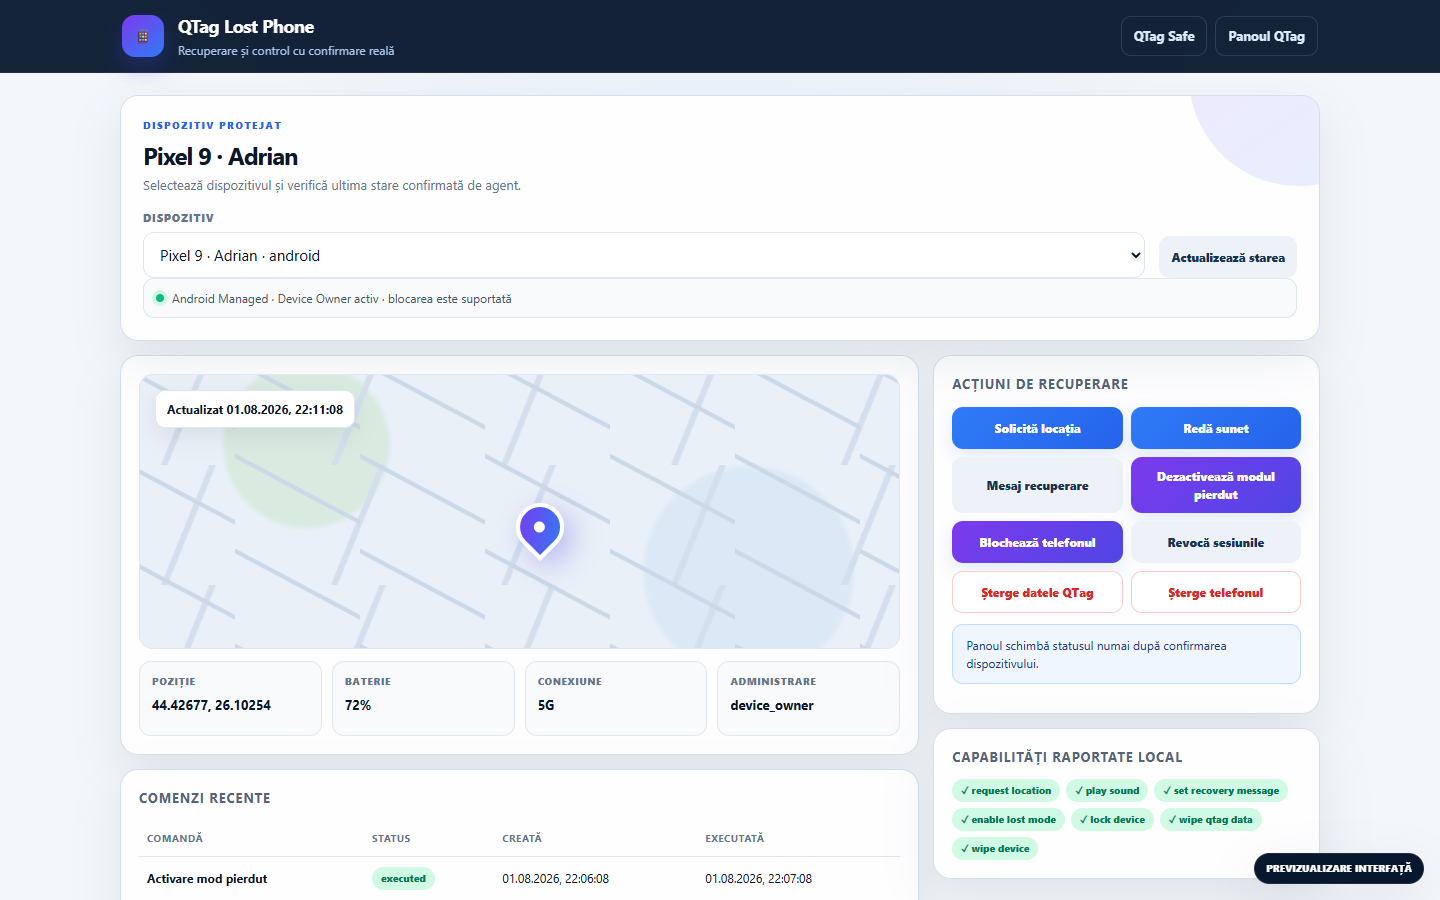Click the lock device capability chip
The image size is (1440, 900).
point(1112,819)
